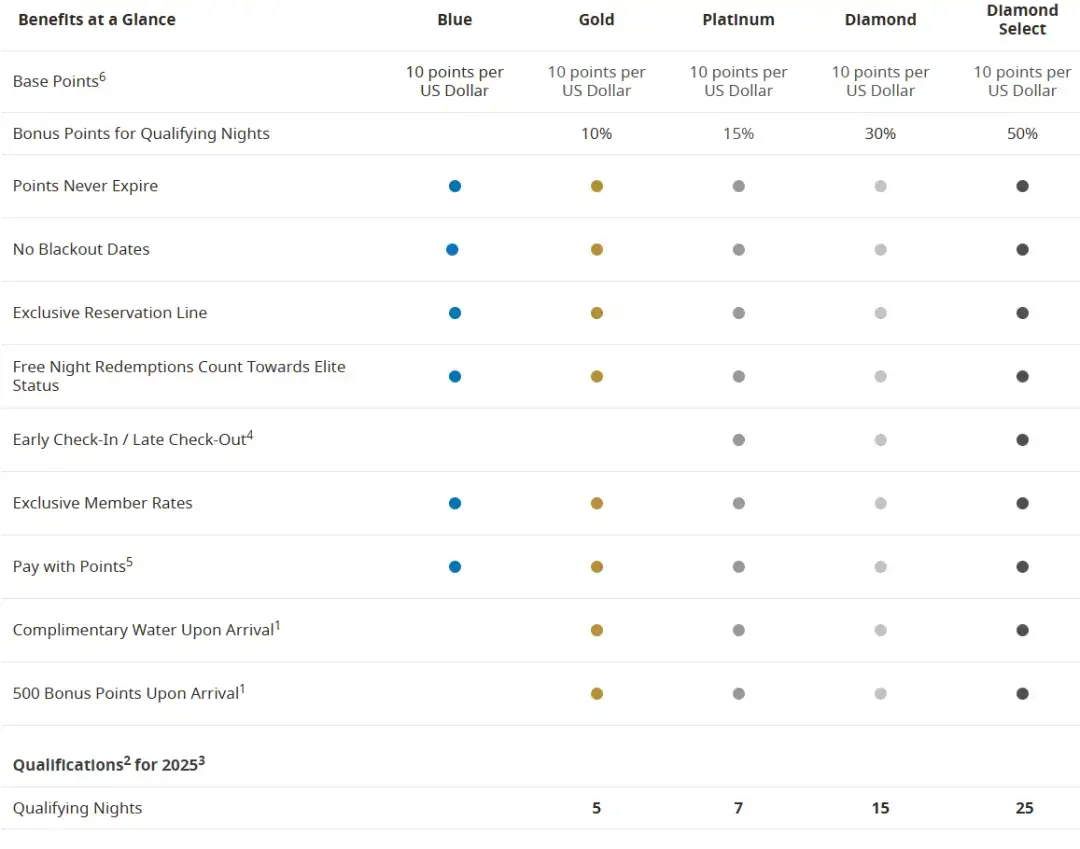Click the Blue dot for Points Never Expire

[455, 186]
